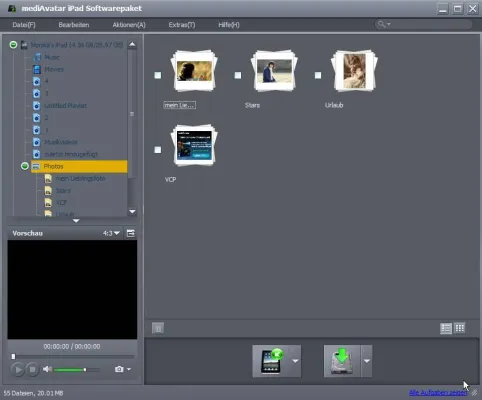
Task: Select the highlighted Photos tree item
Action: coord(79,166)
